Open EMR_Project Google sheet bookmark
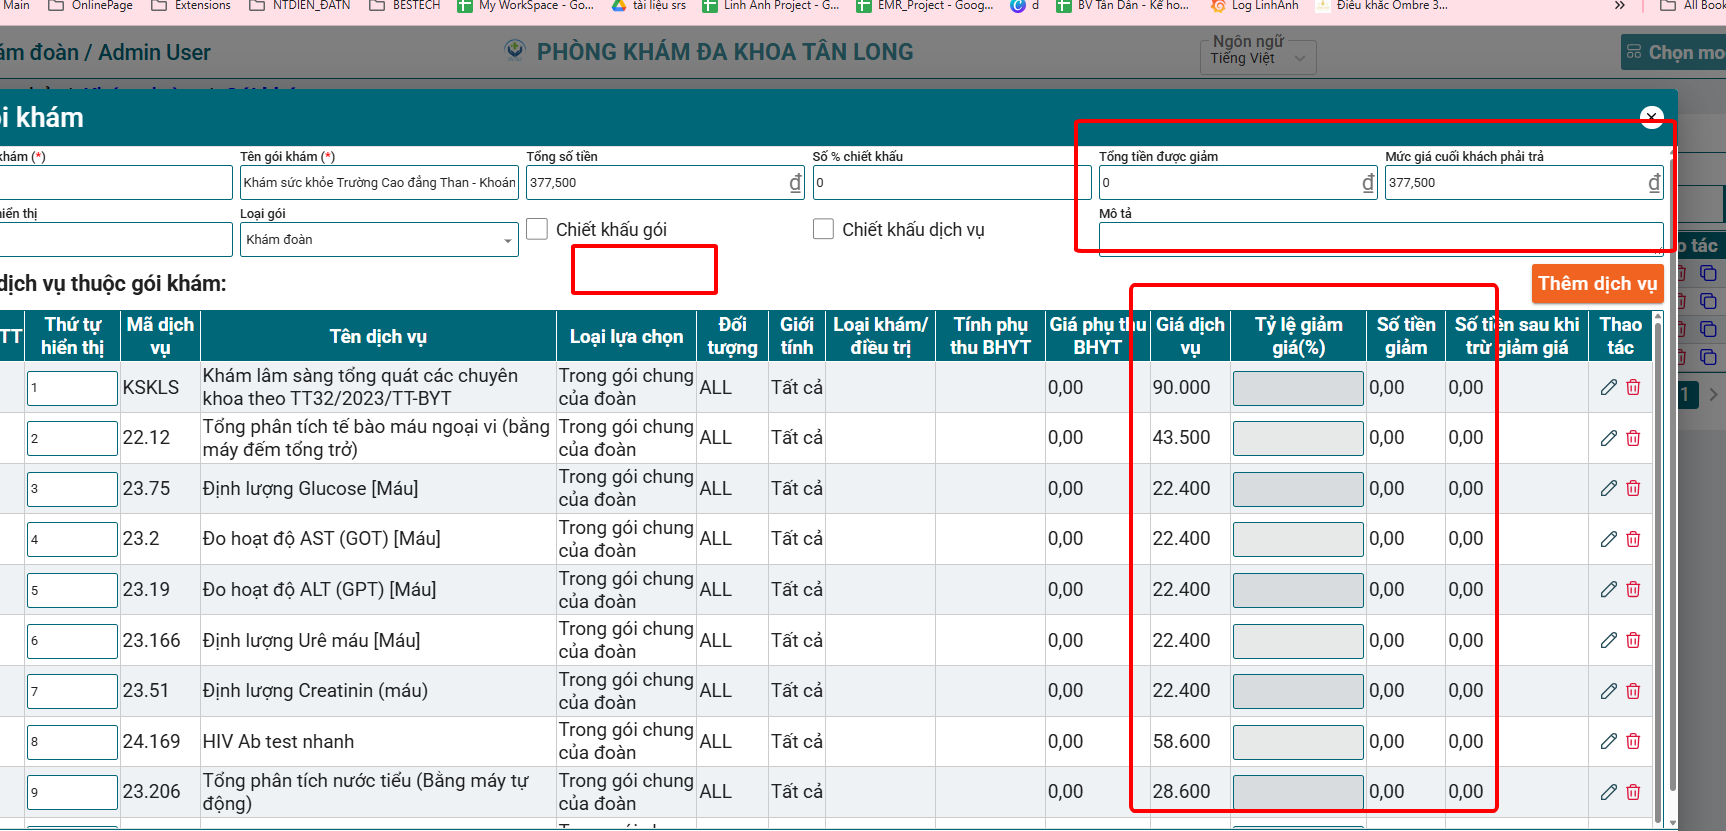Screen dimensions: 1726x831 925,6
